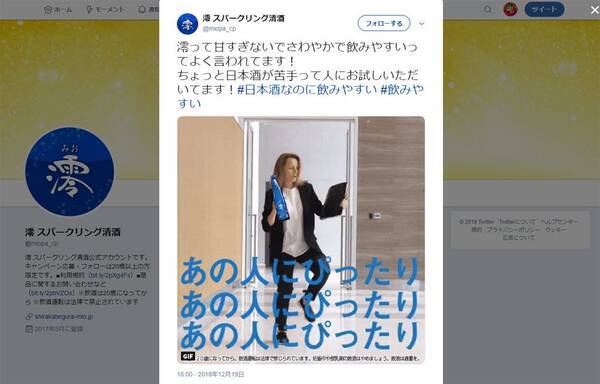This screenshot has width=600, height=384.
Task: Open hashtag #日本酒なのに飲みやすい
Action: tap(307, 89)
